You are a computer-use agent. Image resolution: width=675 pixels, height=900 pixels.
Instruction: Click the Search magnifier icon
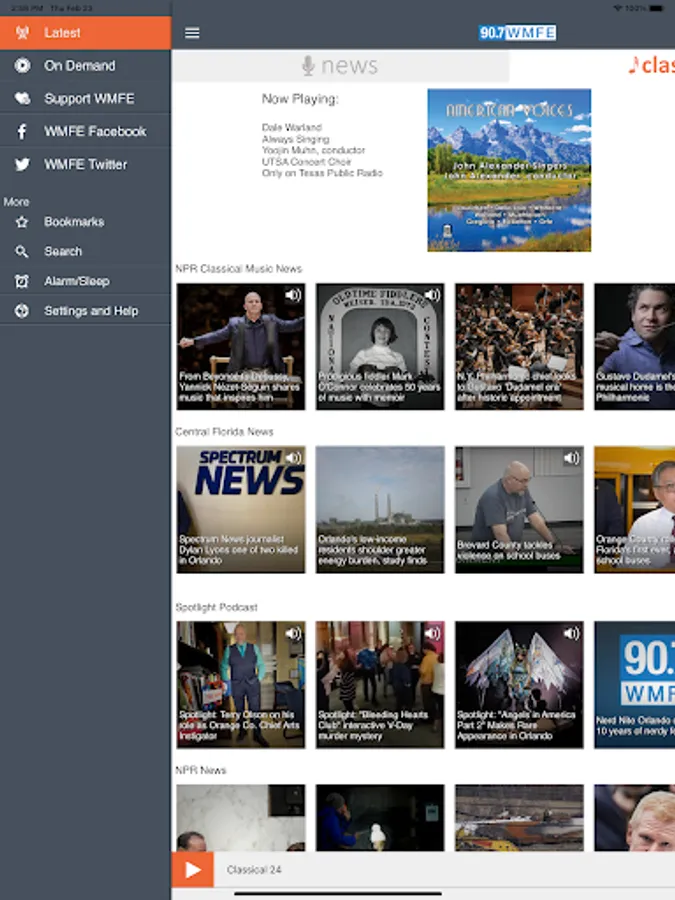pos(22,251)
